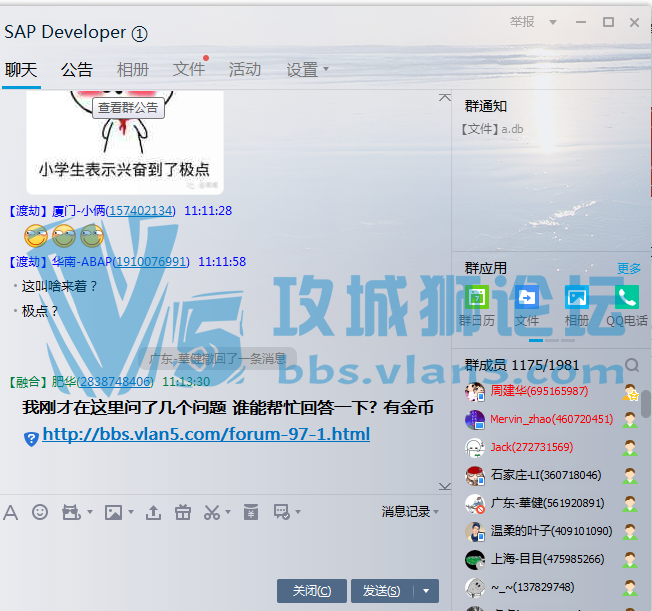Open the 消息记录 history dropdown

[x=410, y=512]
